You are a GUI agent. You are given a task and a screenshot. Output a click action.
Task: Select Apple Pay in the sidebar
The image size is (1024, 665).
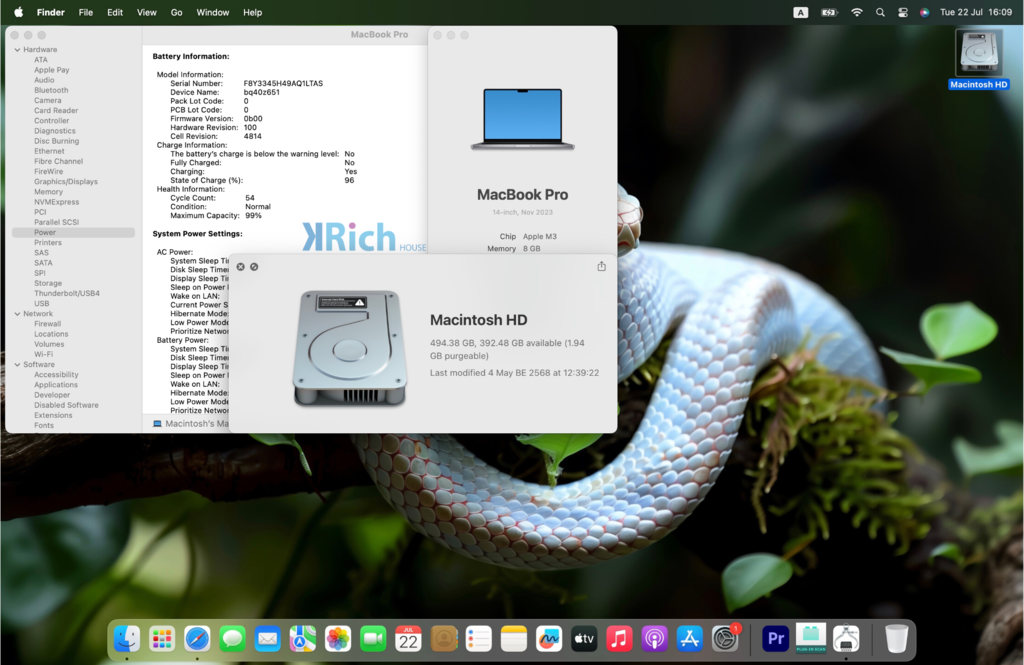click(52, 70)
